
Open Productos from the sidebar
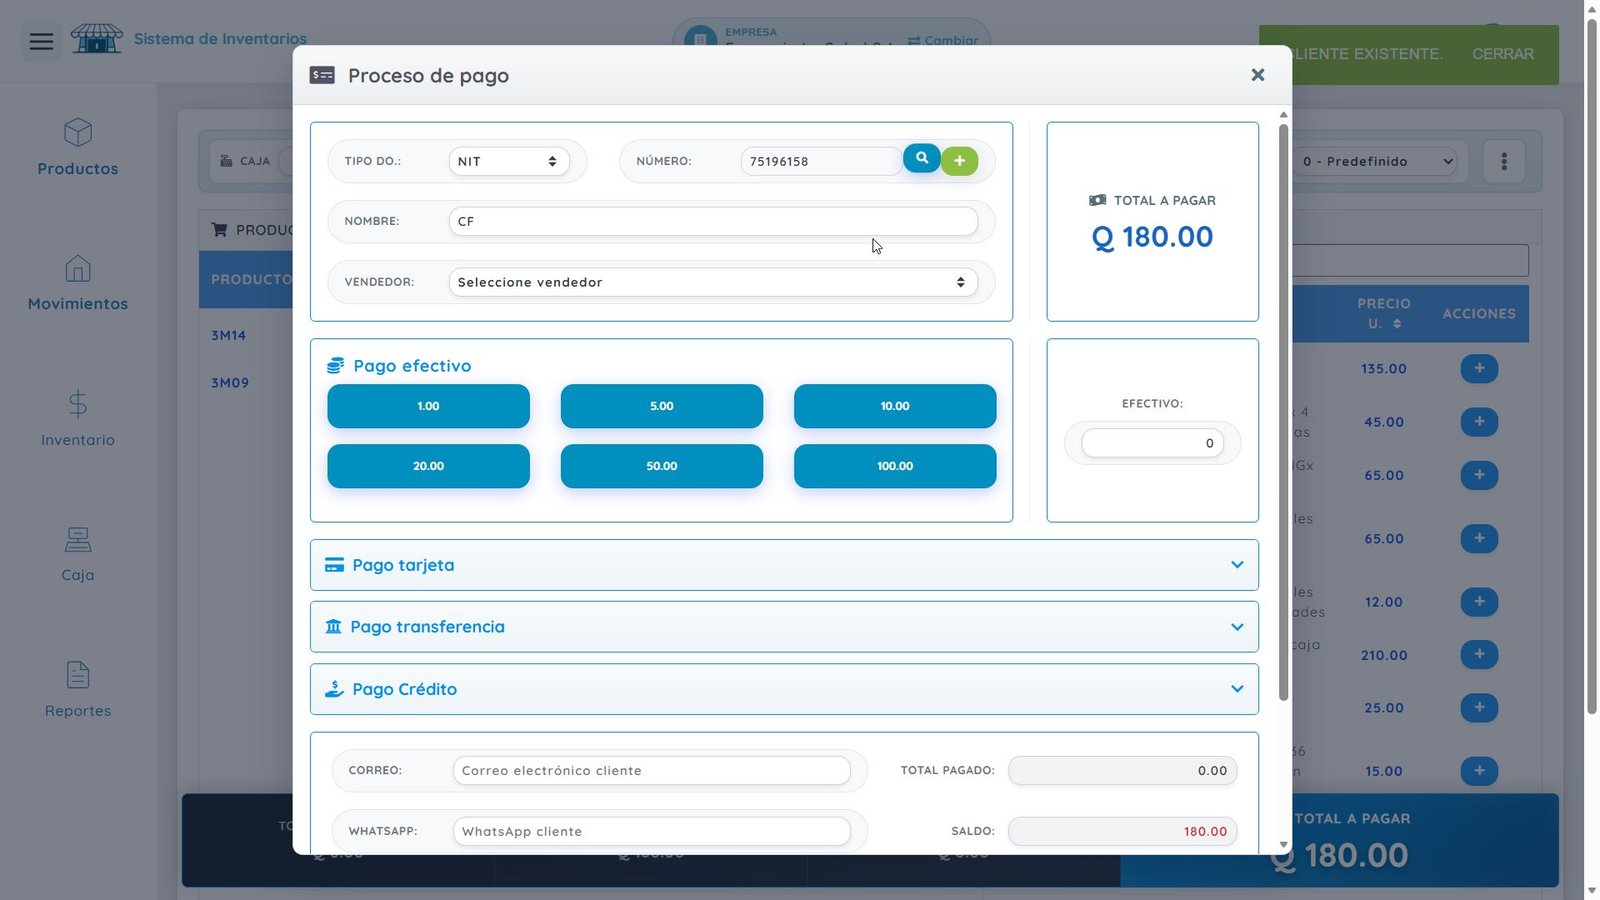click(x=78, y=147)
